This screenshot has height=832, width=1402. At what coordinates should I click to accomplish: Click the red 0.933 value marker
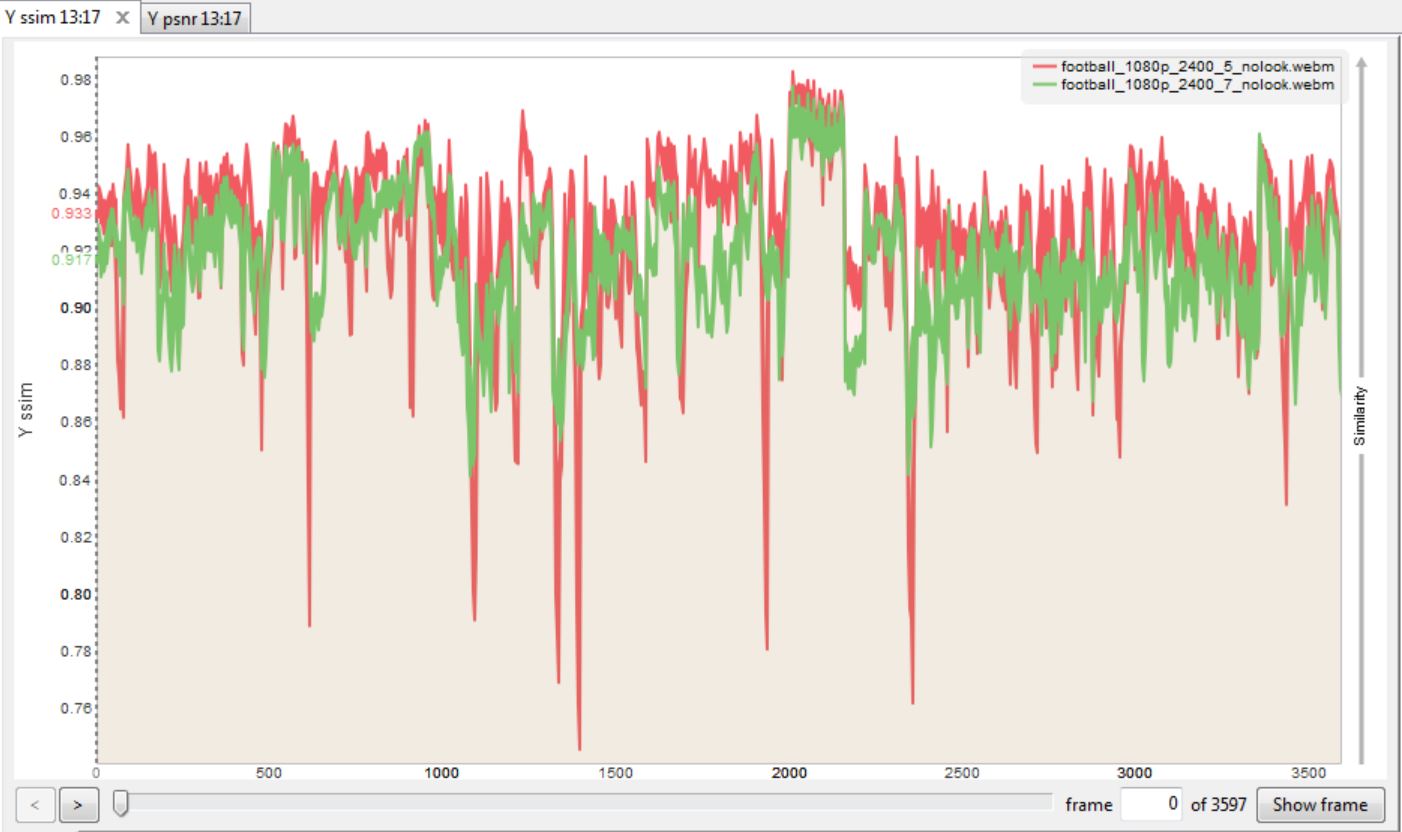72,213
